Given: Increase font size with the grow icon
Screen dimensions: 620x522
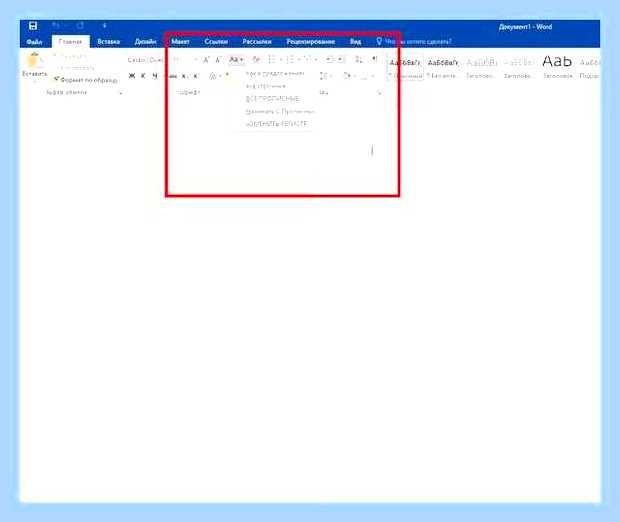Looking at the screenshot, I should coord(206,60).
